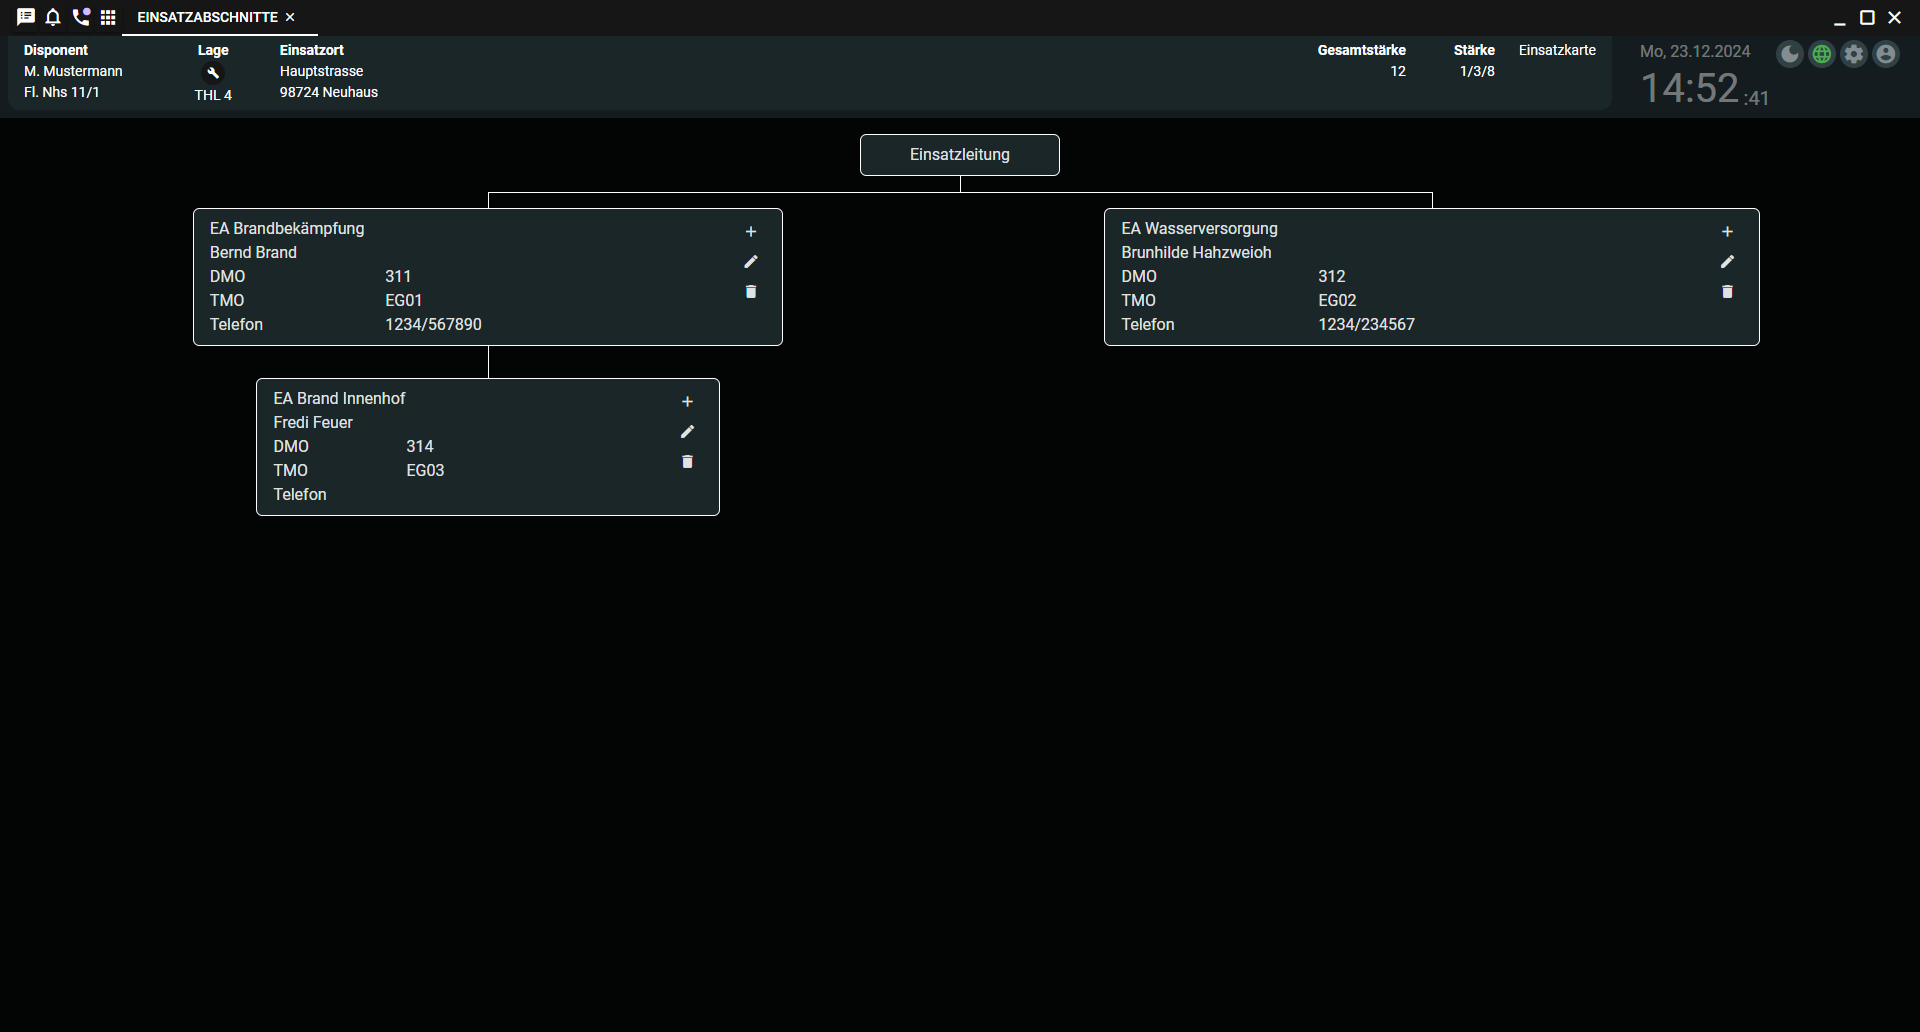Edit the EA Wasserversorgung section
The width and height of the screenshot is (1920, 1032).
1727,262
